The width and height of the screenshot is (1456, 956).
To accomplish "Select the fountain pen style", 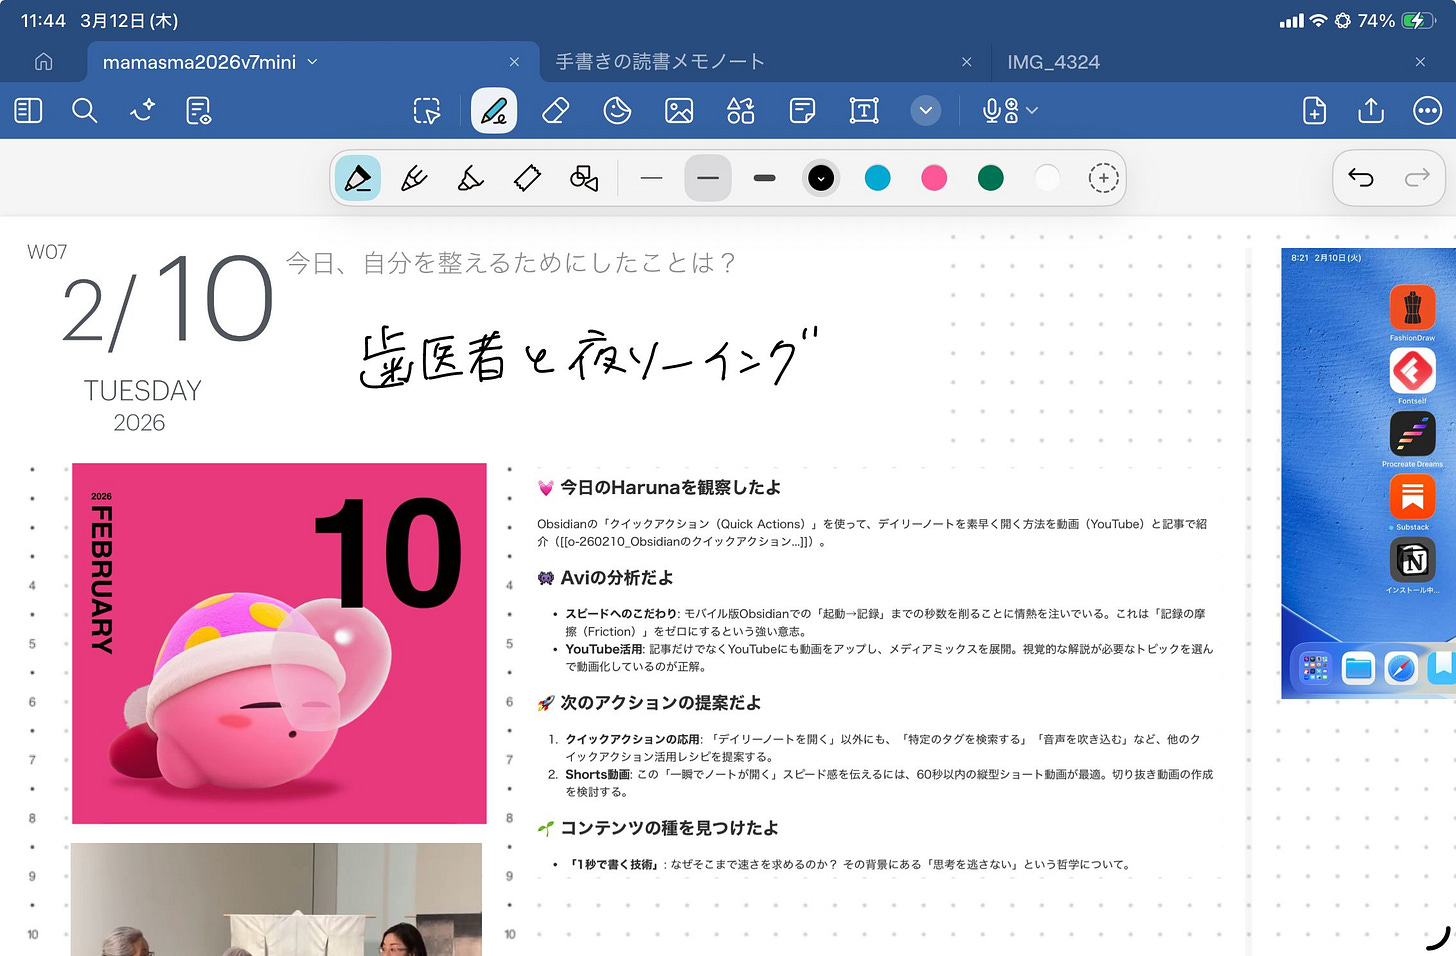I will pyautogui.click(x=358, y=178).
